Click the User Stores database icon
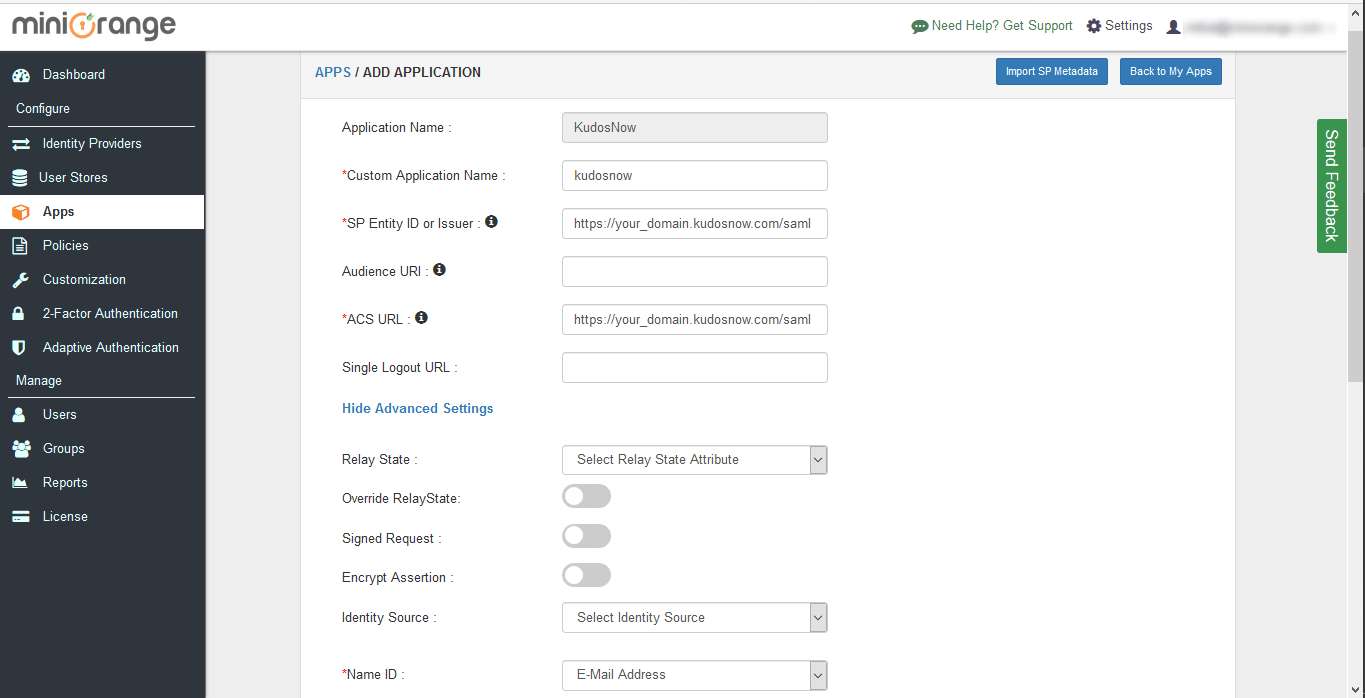Image resolution: width=1365 pixels, height=698 pixels. point(19,178)
